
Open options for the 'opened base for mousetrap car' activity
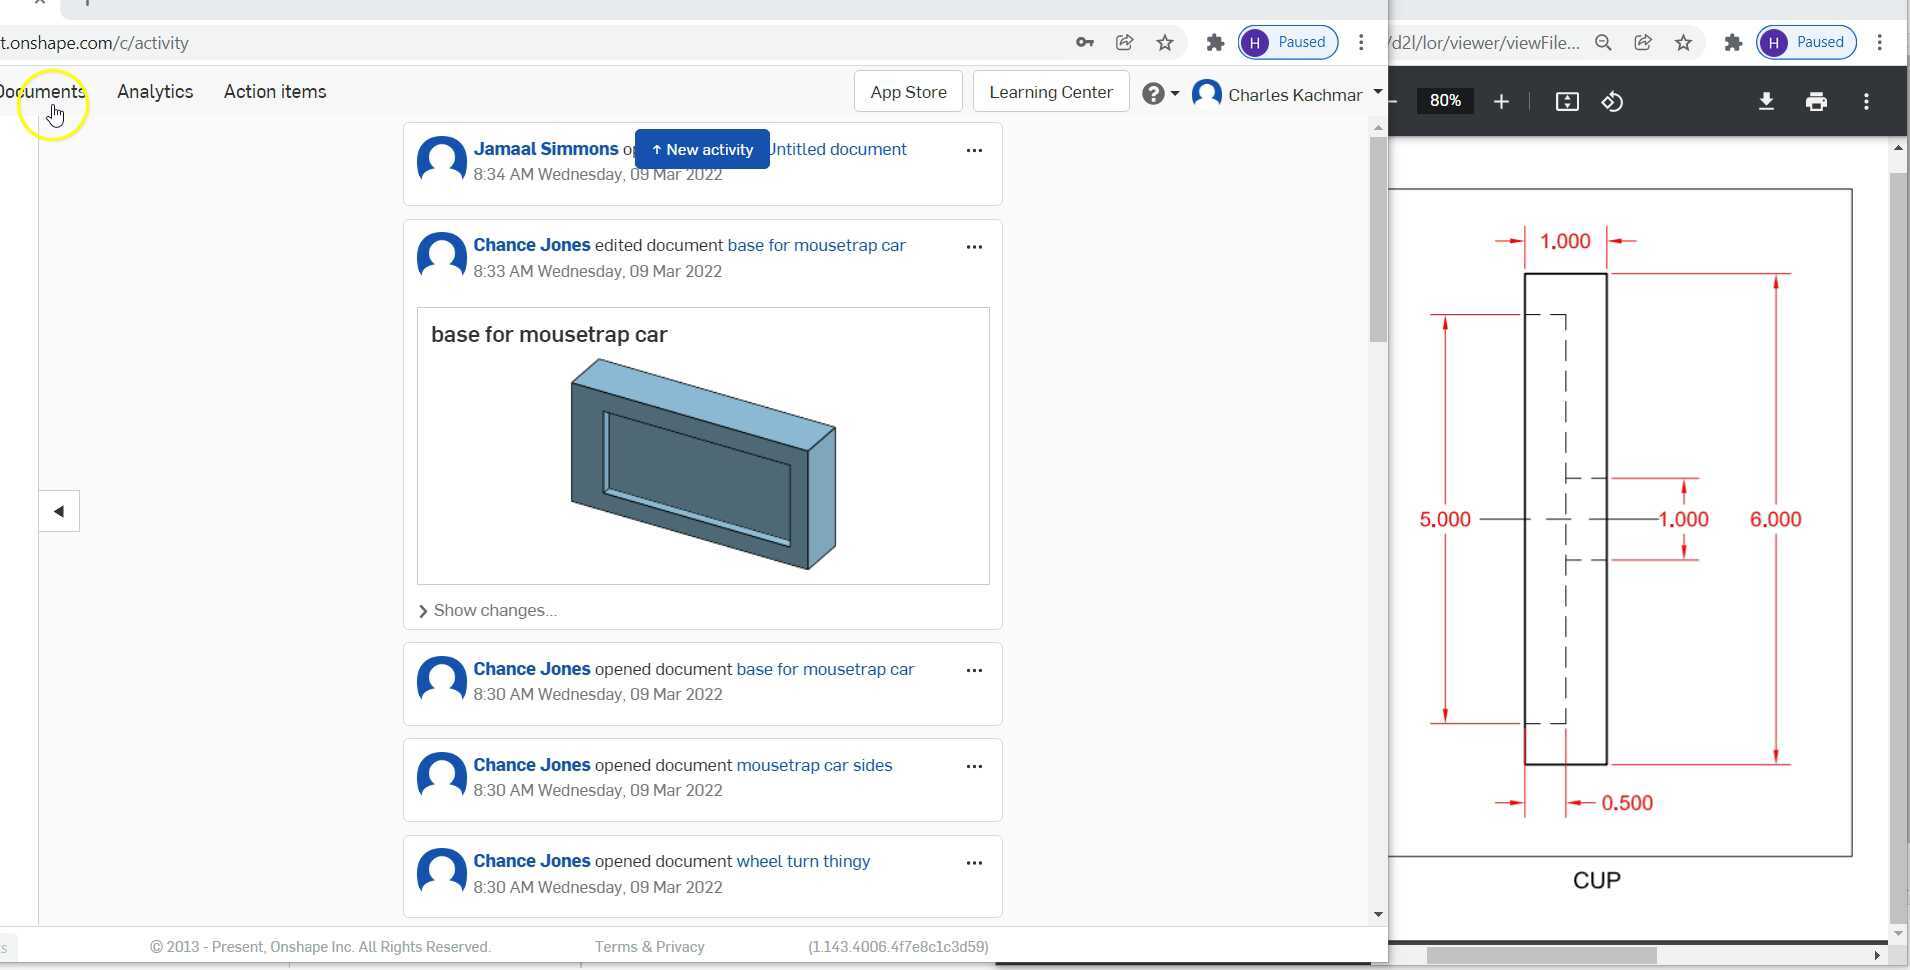coord(974,670)
